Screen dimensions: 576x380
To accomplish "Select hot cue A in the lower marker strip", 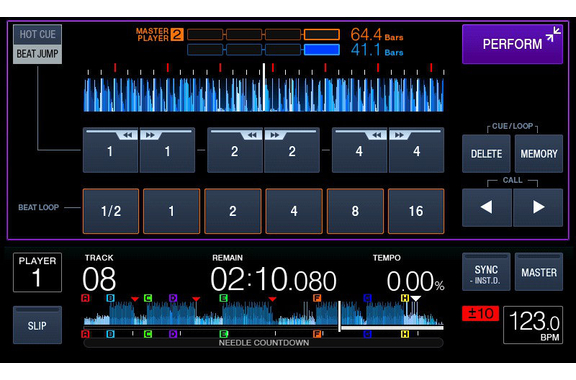I will (85, 334).
